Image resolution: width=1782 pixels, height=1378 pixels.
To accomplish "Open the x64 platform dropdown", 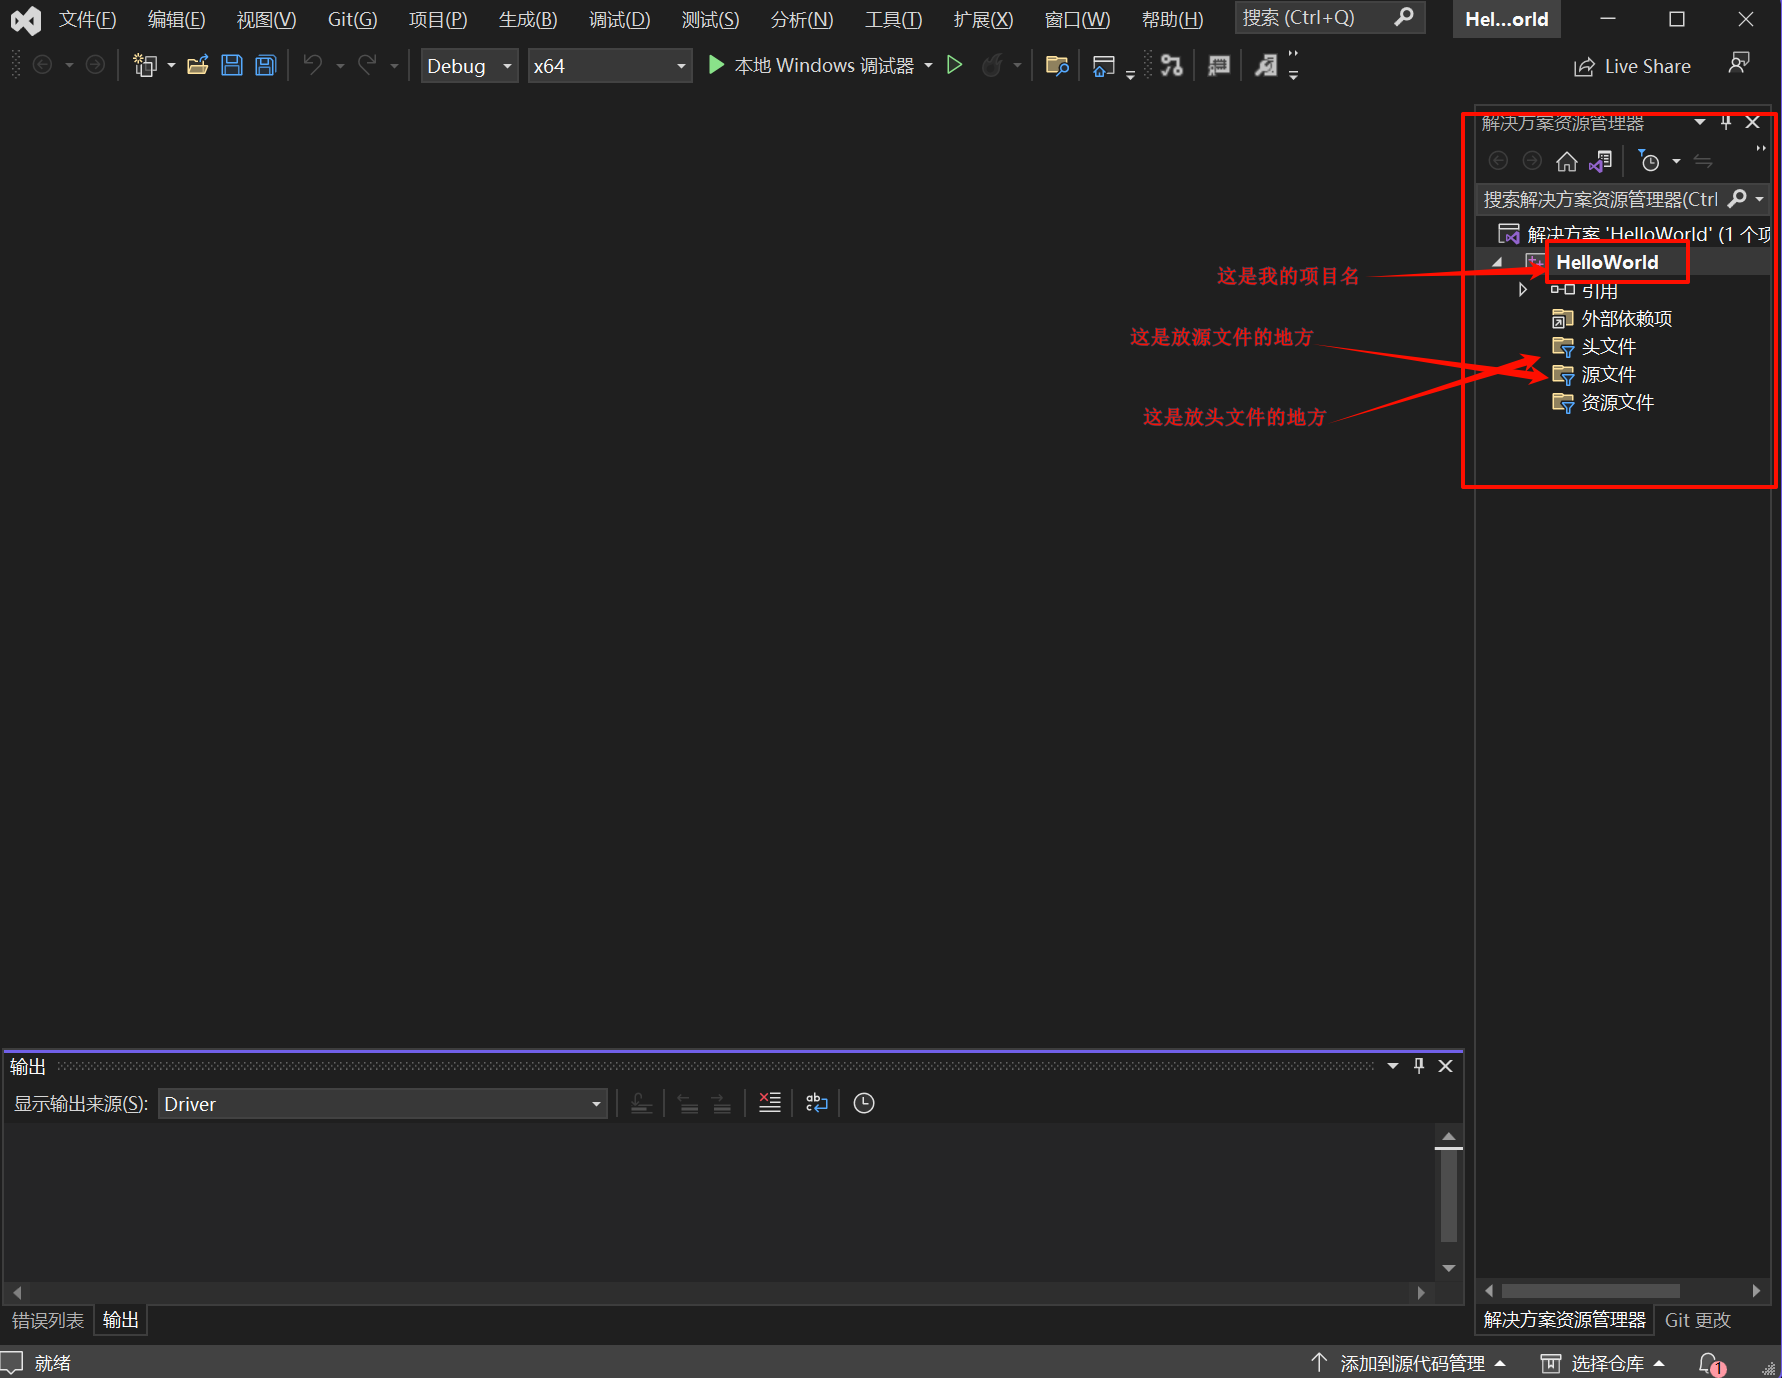I will point(609,66).
